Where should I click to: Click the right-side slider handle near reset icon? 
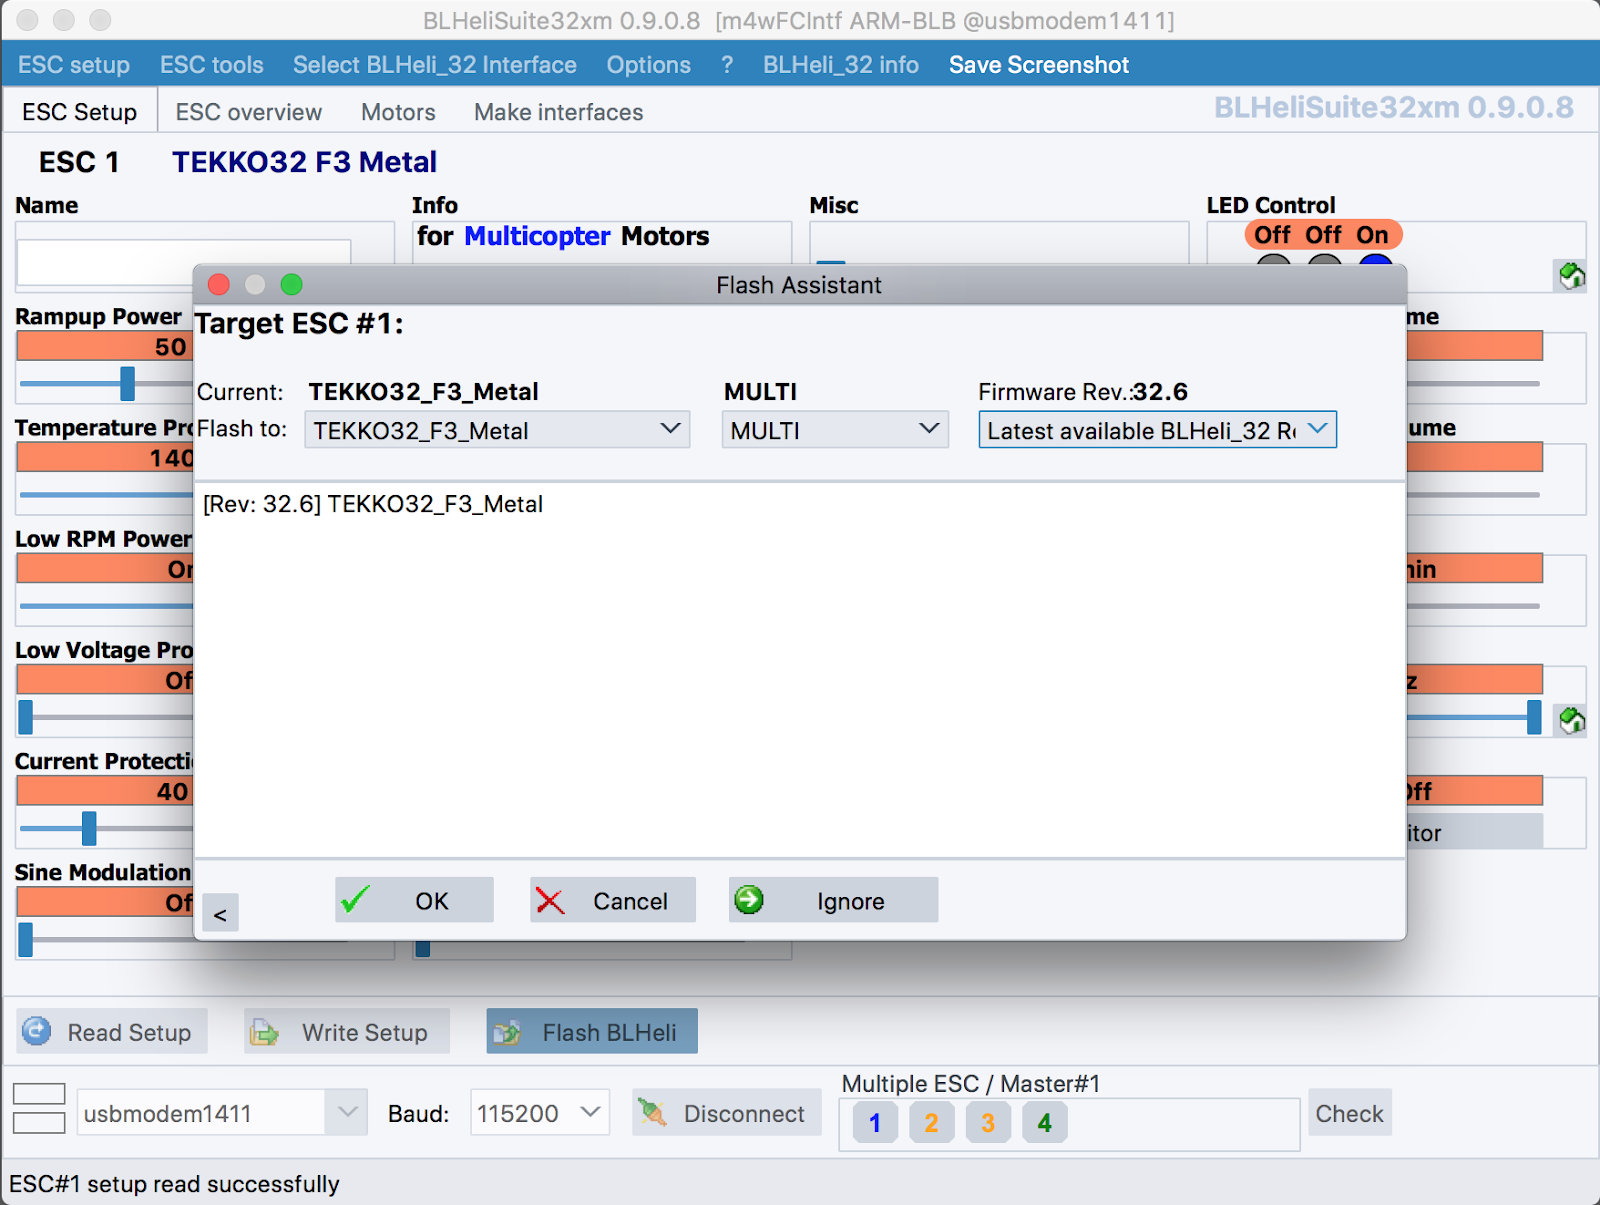click(x=1534, y=717)
